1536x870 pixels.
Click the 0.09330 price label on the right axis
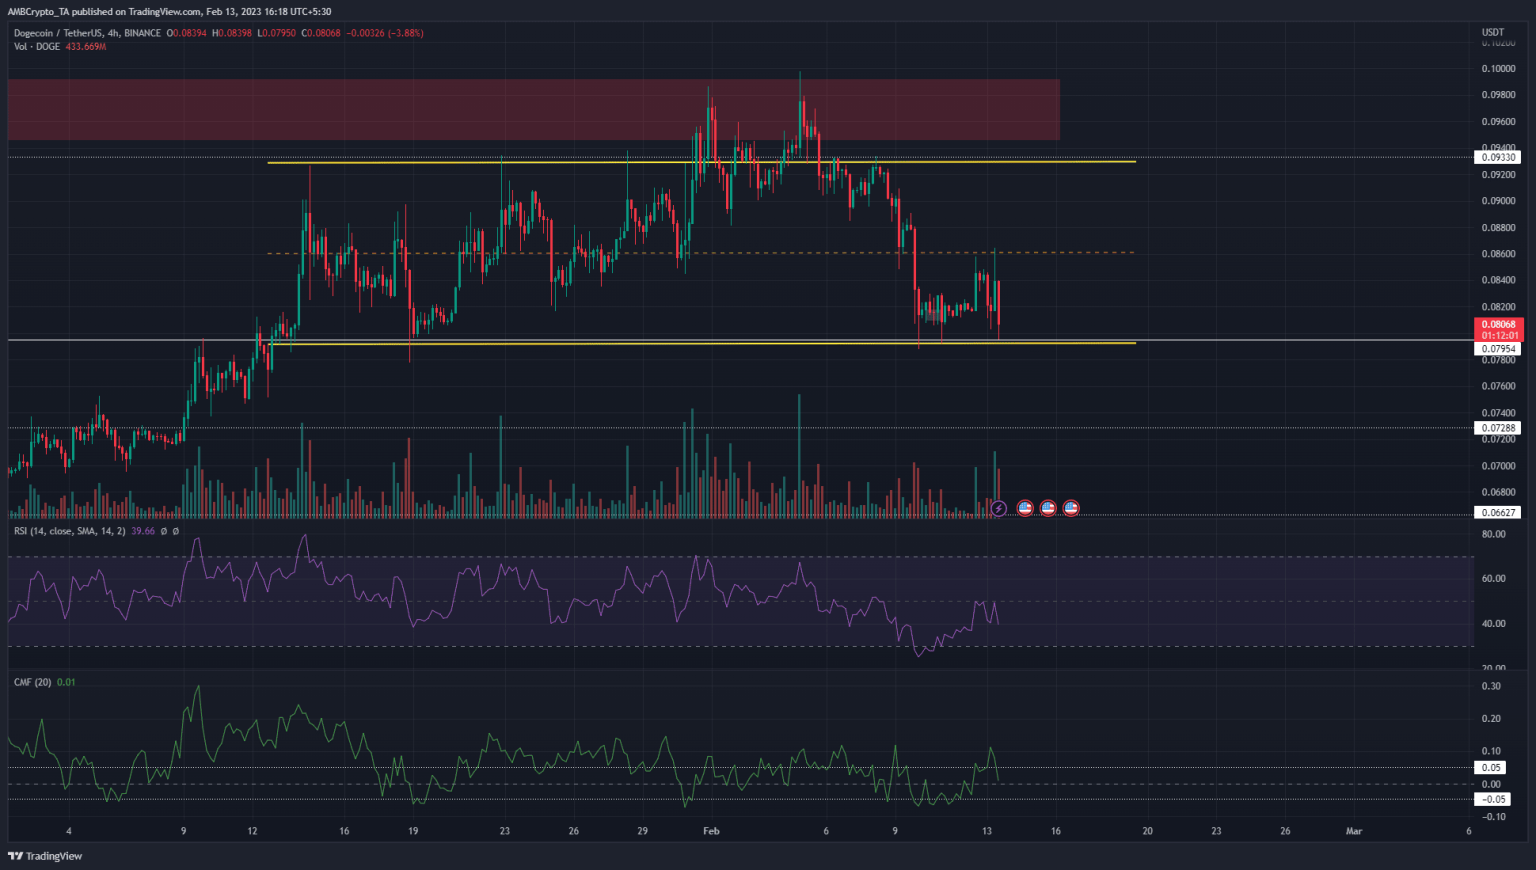click(x=1497, y=157)
